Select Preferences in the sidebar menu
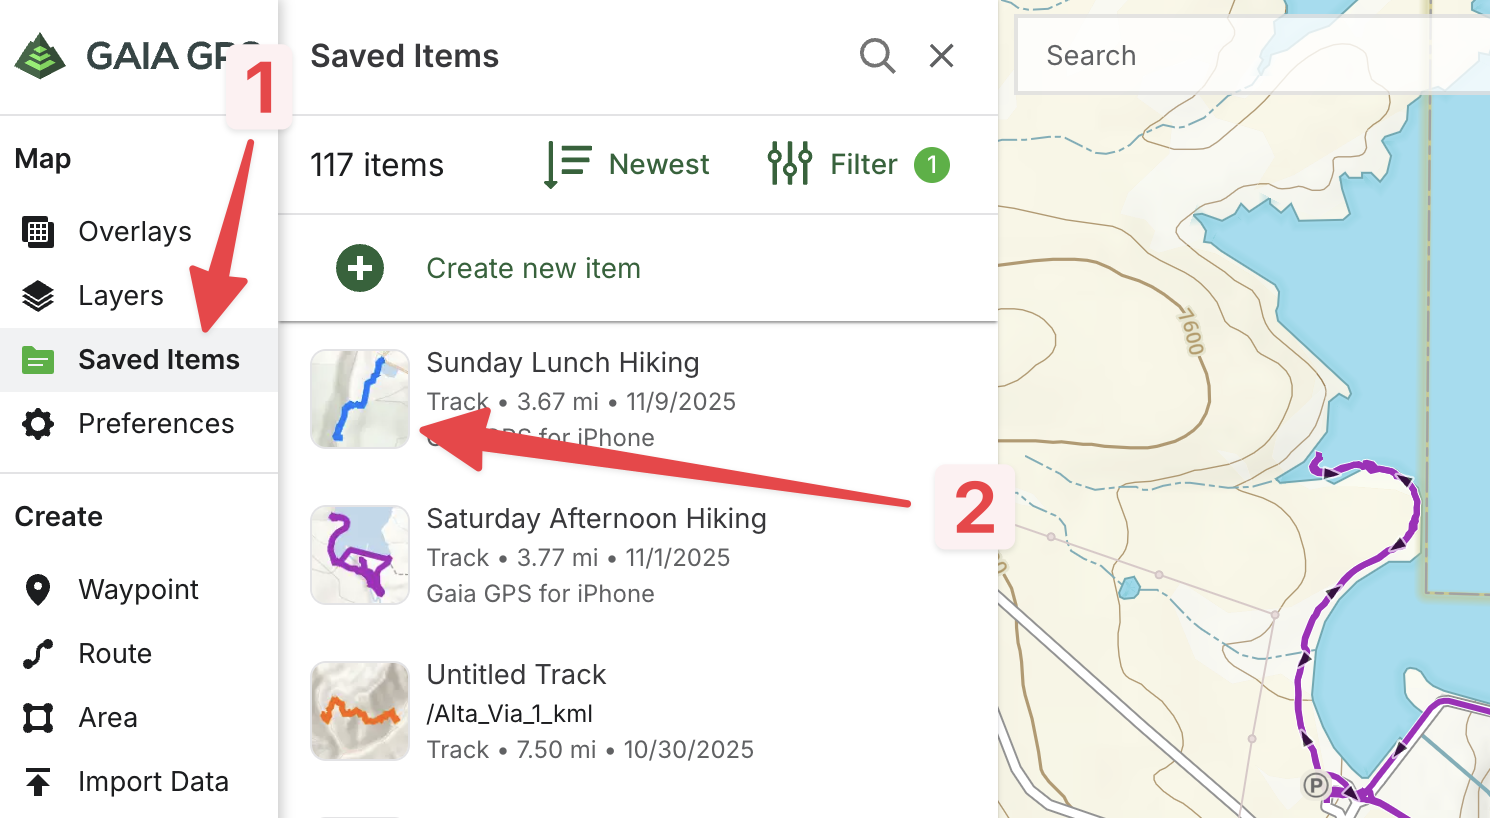This screenshot has height=818, width=1490. [x=156, y=424]
